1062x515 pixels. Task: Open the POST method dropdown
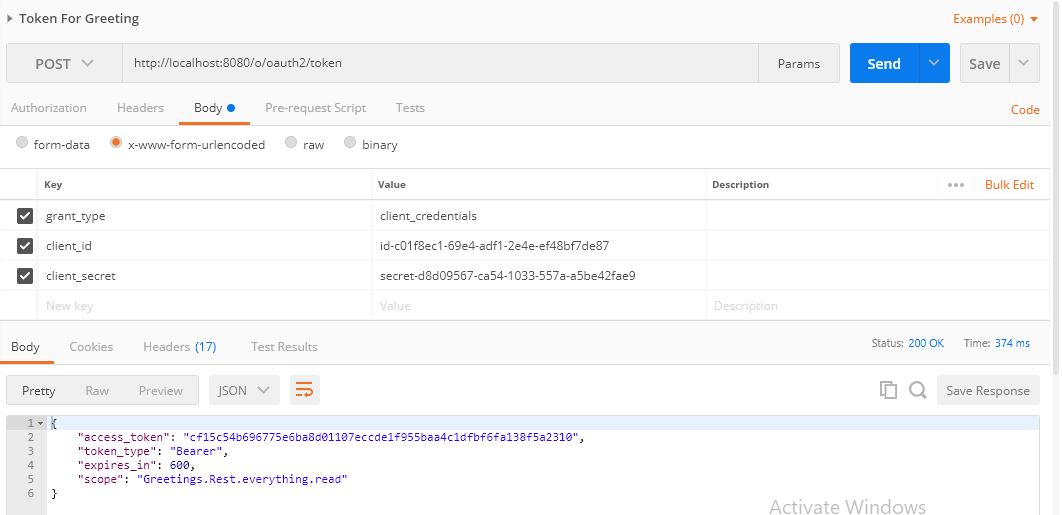(x=64, y=64)
